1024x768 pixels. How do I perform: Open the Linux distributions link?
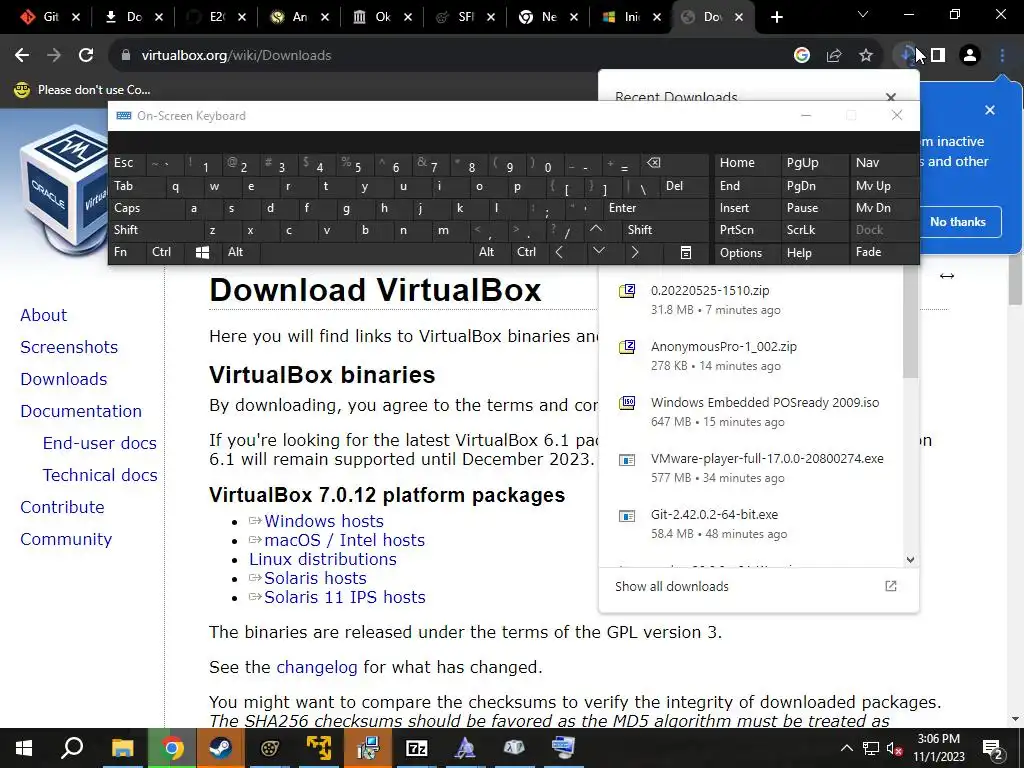pyautogui.click(x=323, y=559)
